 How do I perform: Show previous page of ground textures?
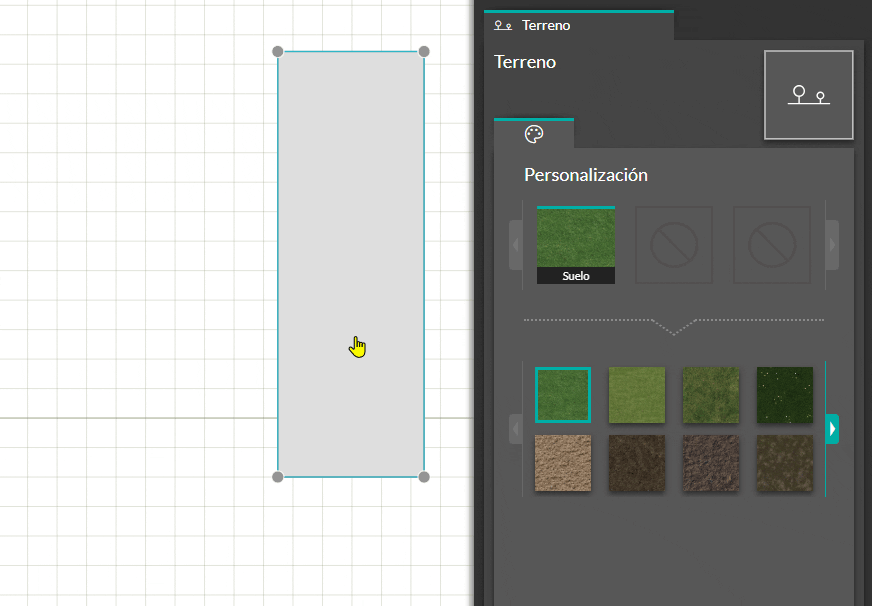coord(516,429)
